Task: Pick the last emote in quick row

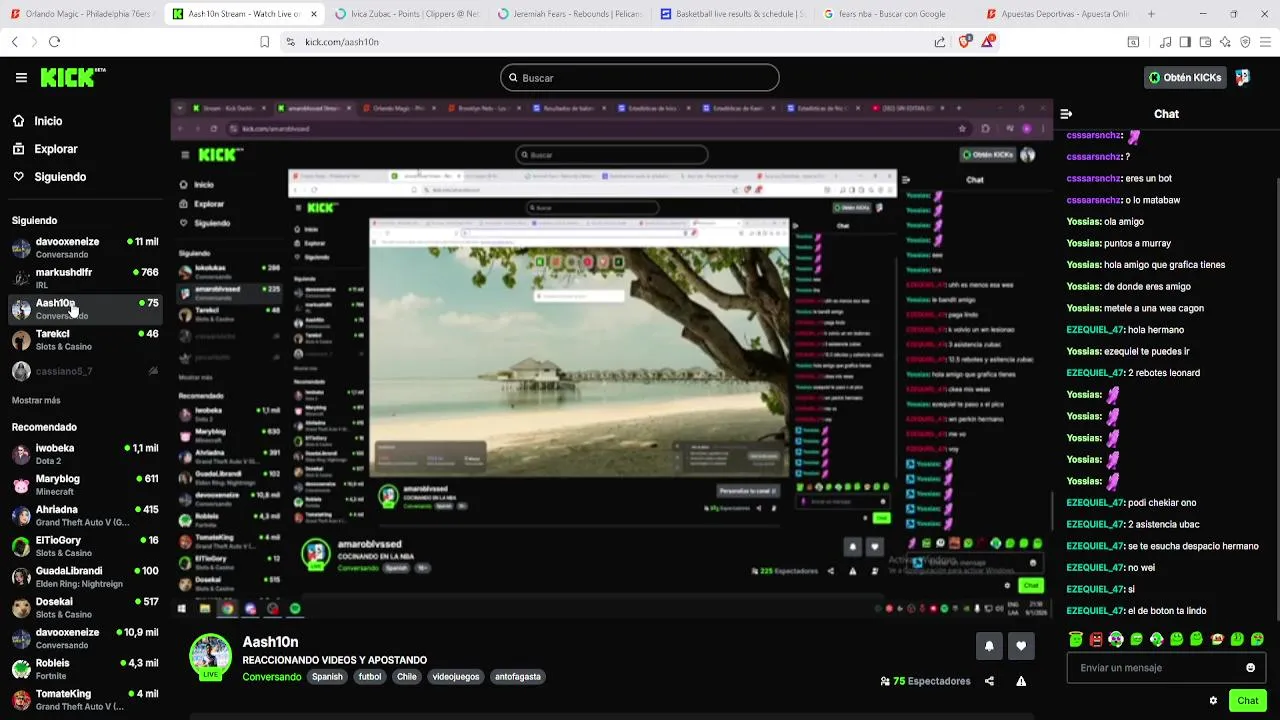Action: (1257, 639)
